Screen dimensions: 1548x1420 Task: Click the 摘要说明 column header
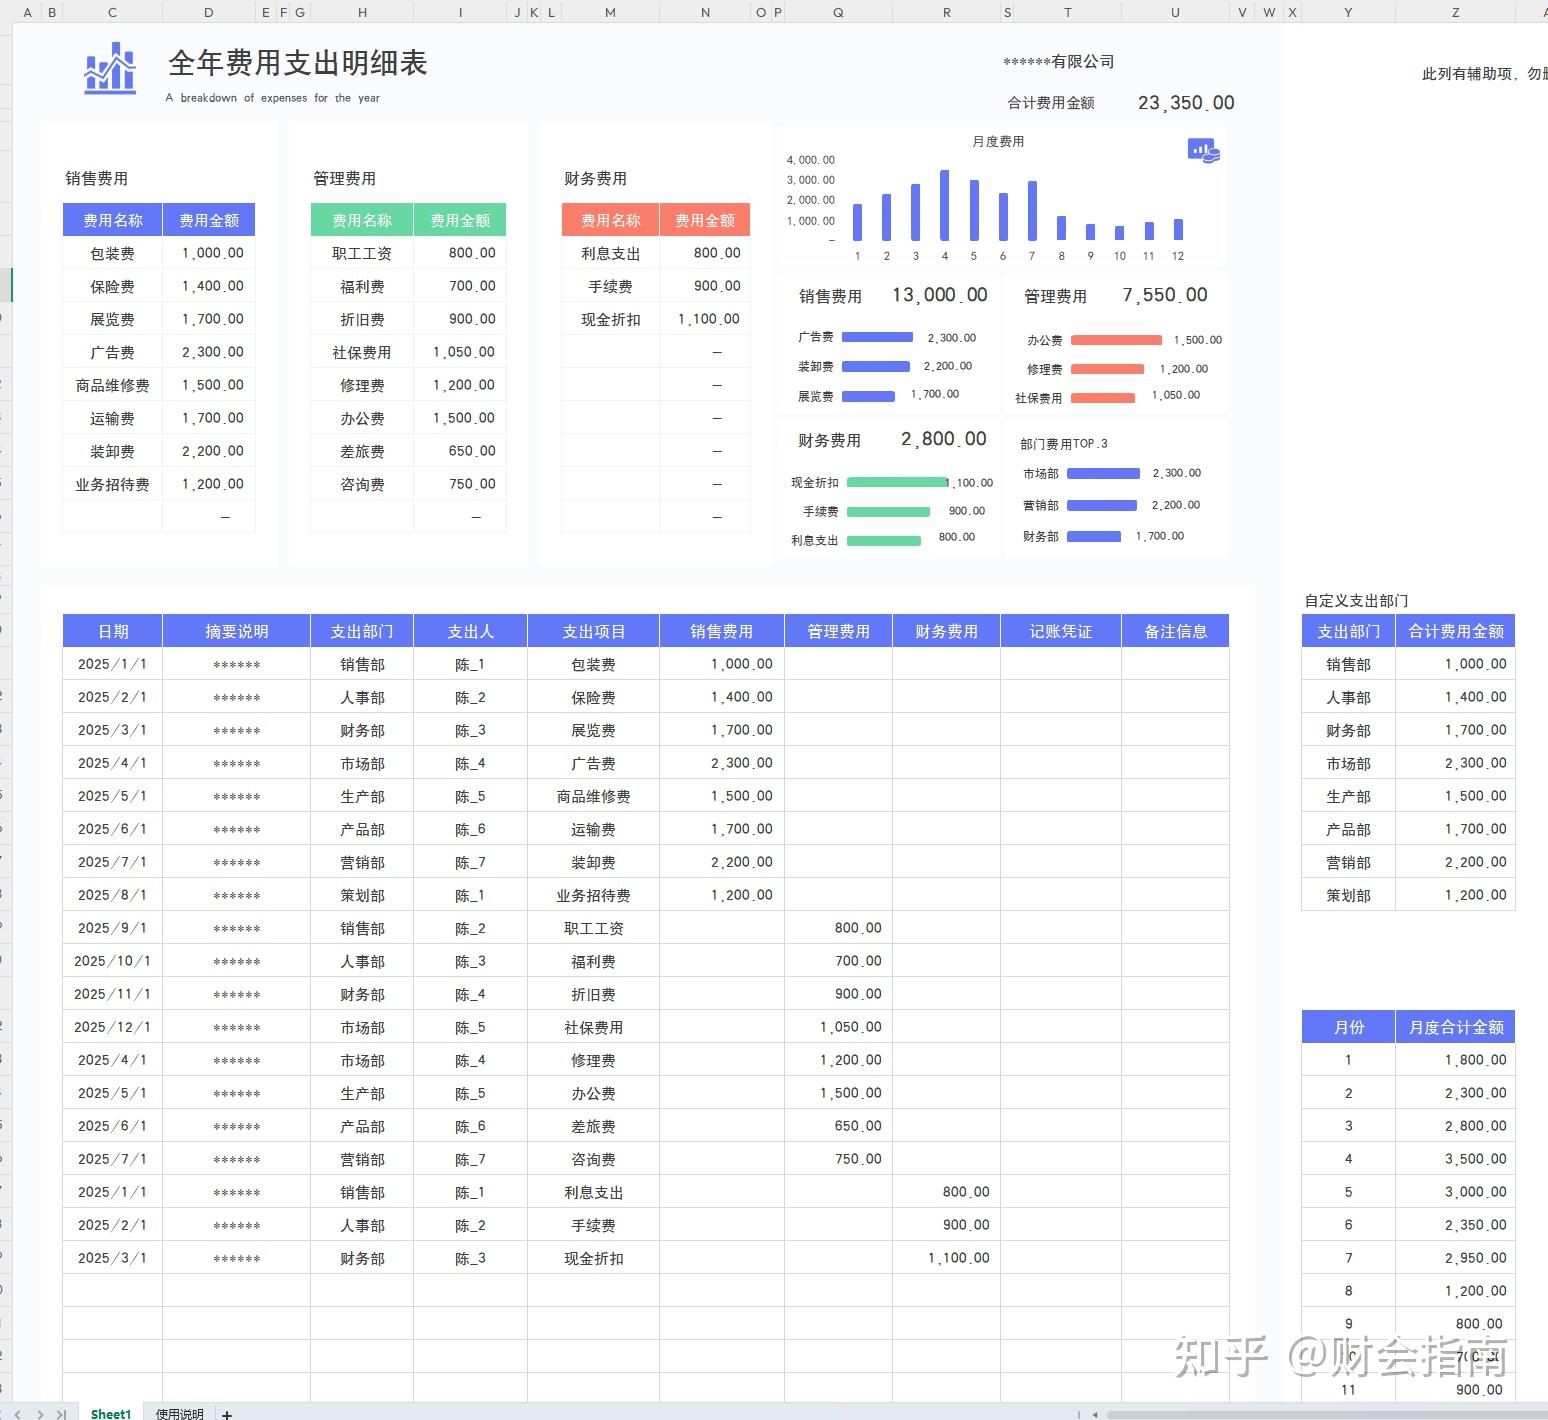(x=237, y=631)
